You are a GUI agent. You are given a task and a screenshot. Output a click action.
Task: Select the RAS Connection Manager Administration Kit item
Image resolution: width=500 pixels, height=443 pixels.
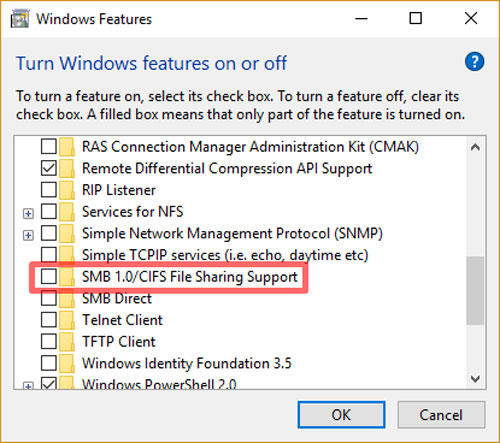point(250,147)
